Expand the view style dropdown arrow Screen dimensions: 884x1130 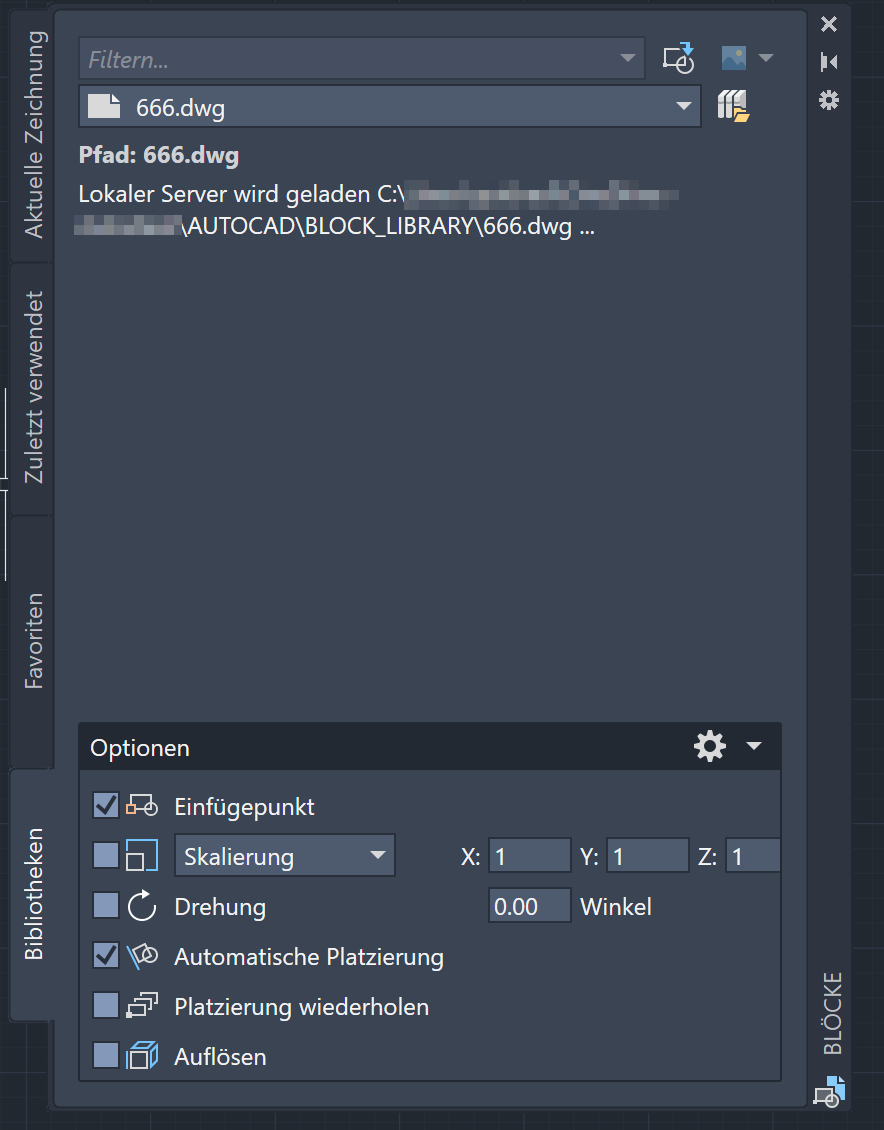(766, 57)
